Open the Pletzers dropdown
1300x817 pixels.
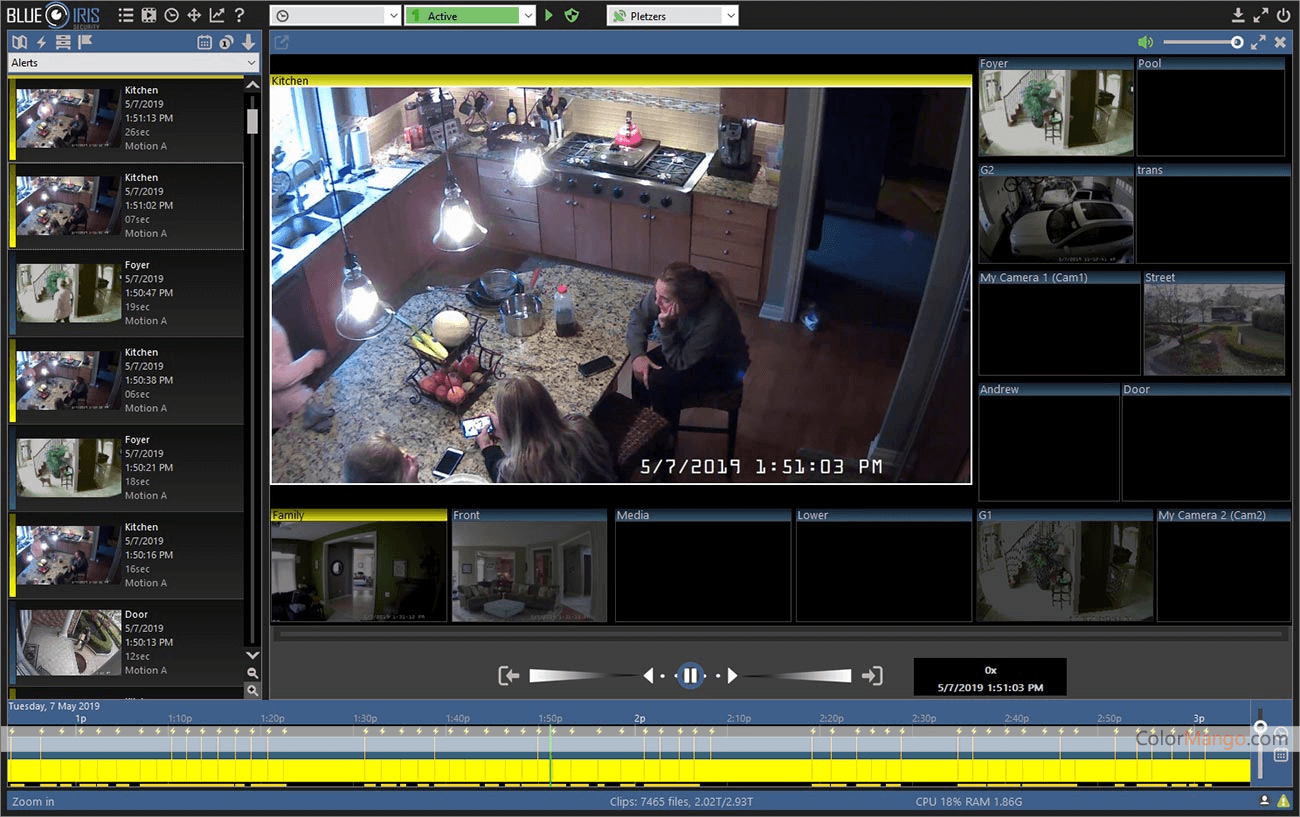(x=672, y=16)
